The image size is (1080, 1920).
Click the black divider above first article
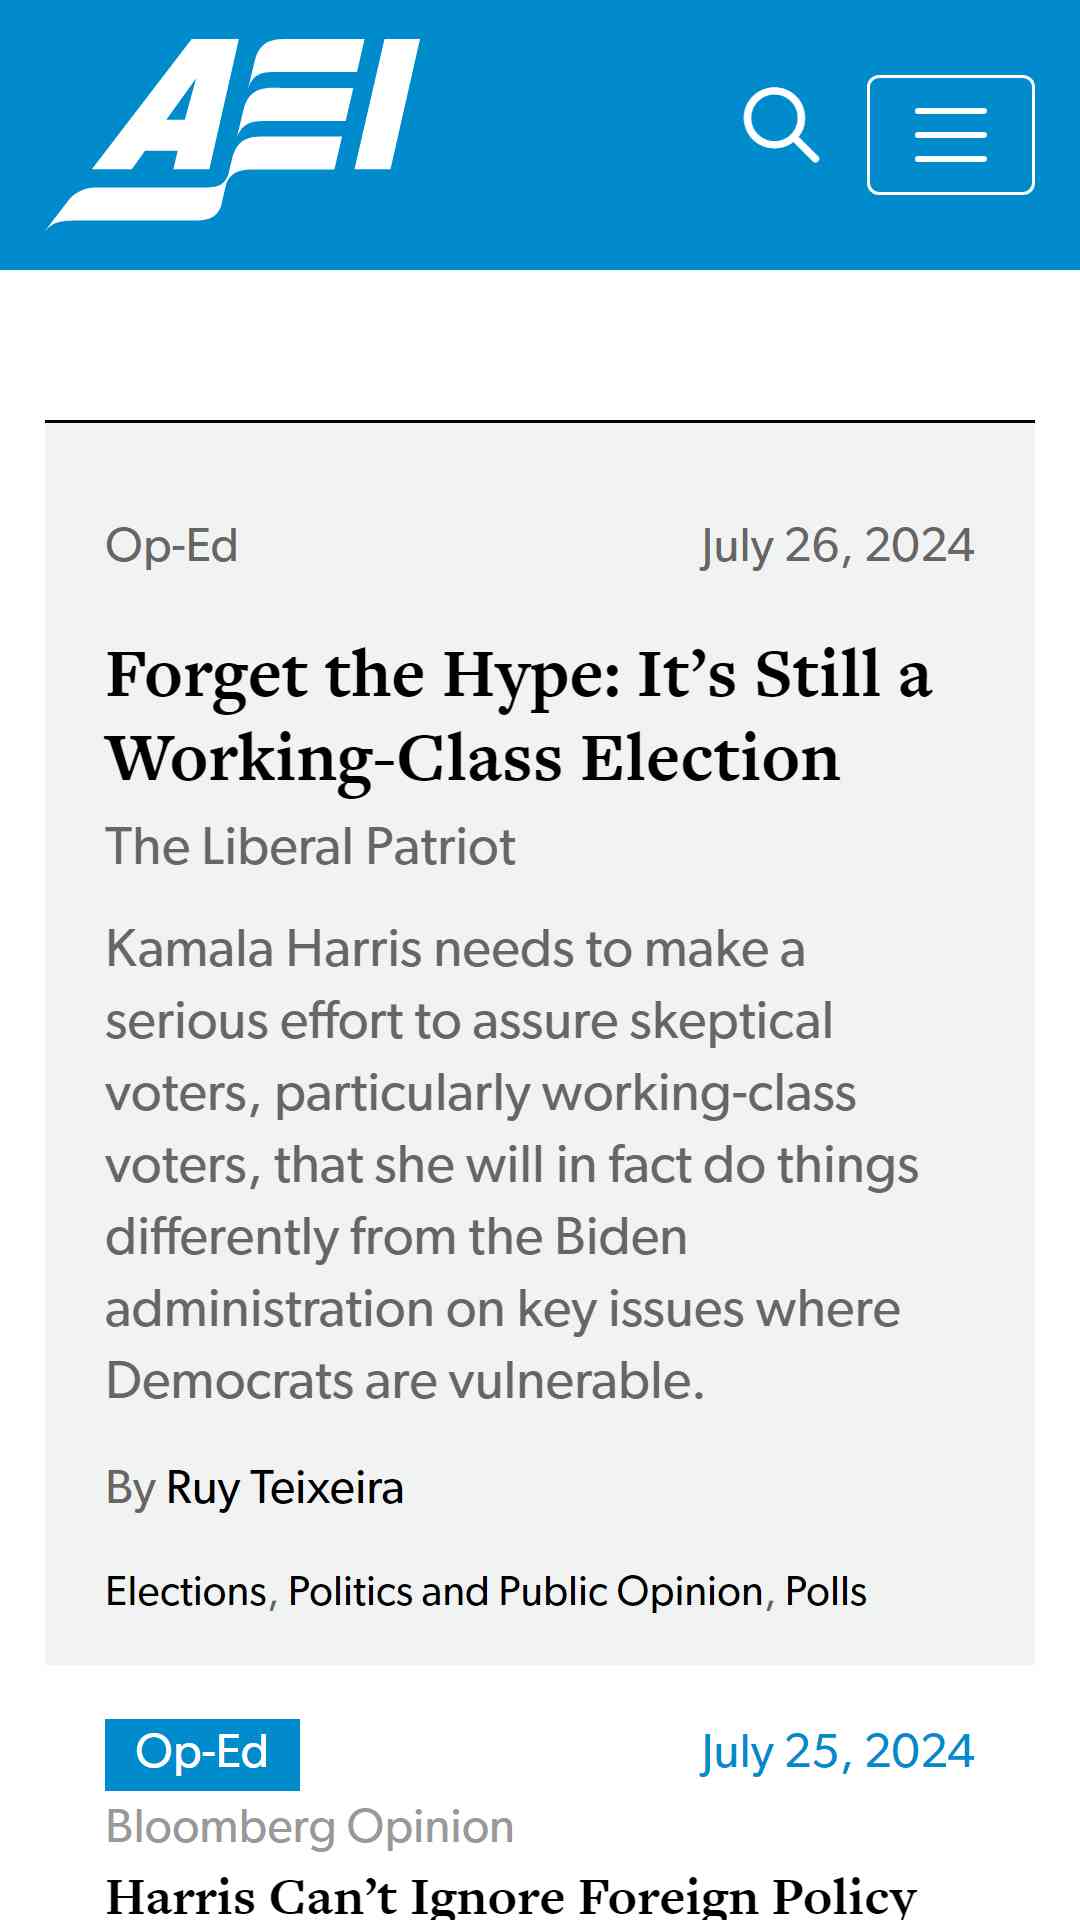tap(540, 421)
